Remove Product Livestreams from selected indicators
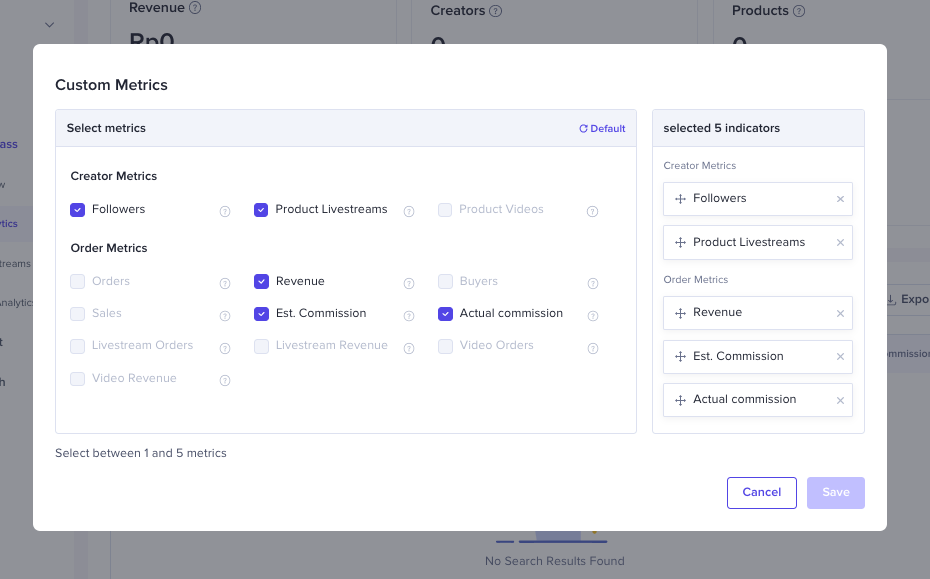 pos(840,243)
